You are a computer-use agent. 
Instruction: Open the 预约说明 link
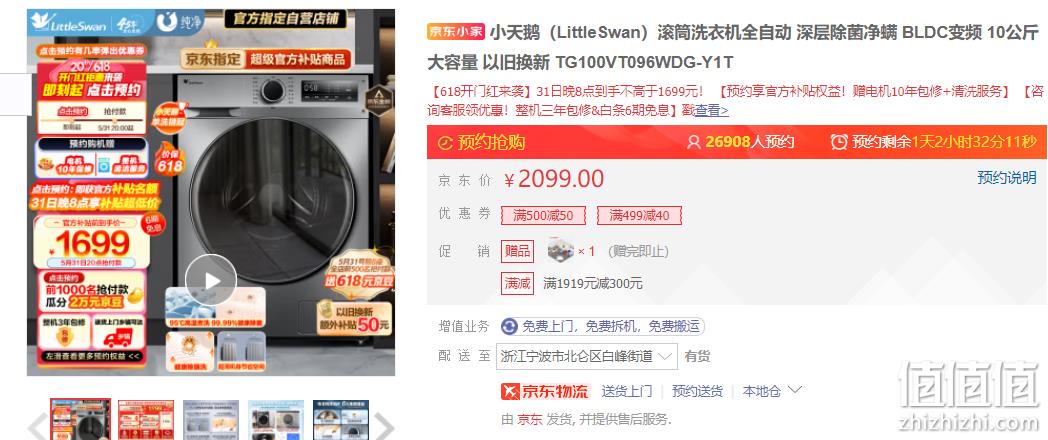coord(1007,178)
